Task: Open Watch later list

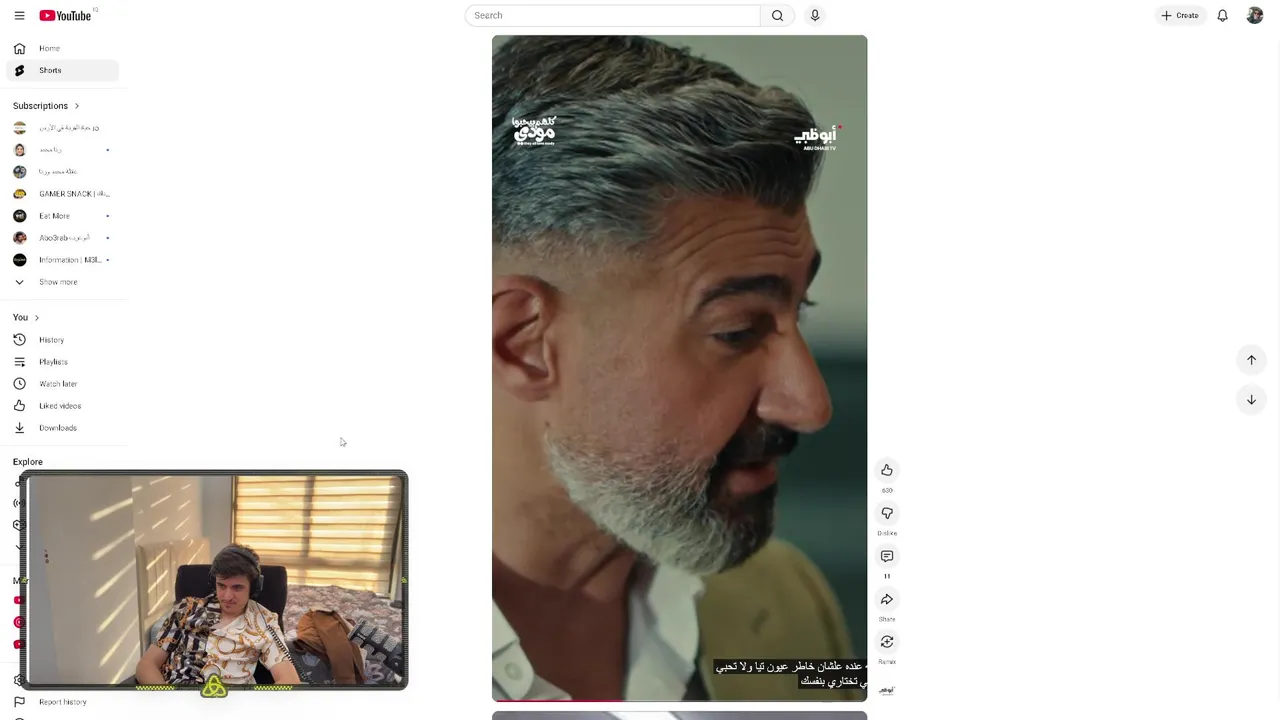Action: tap(62, 383)
